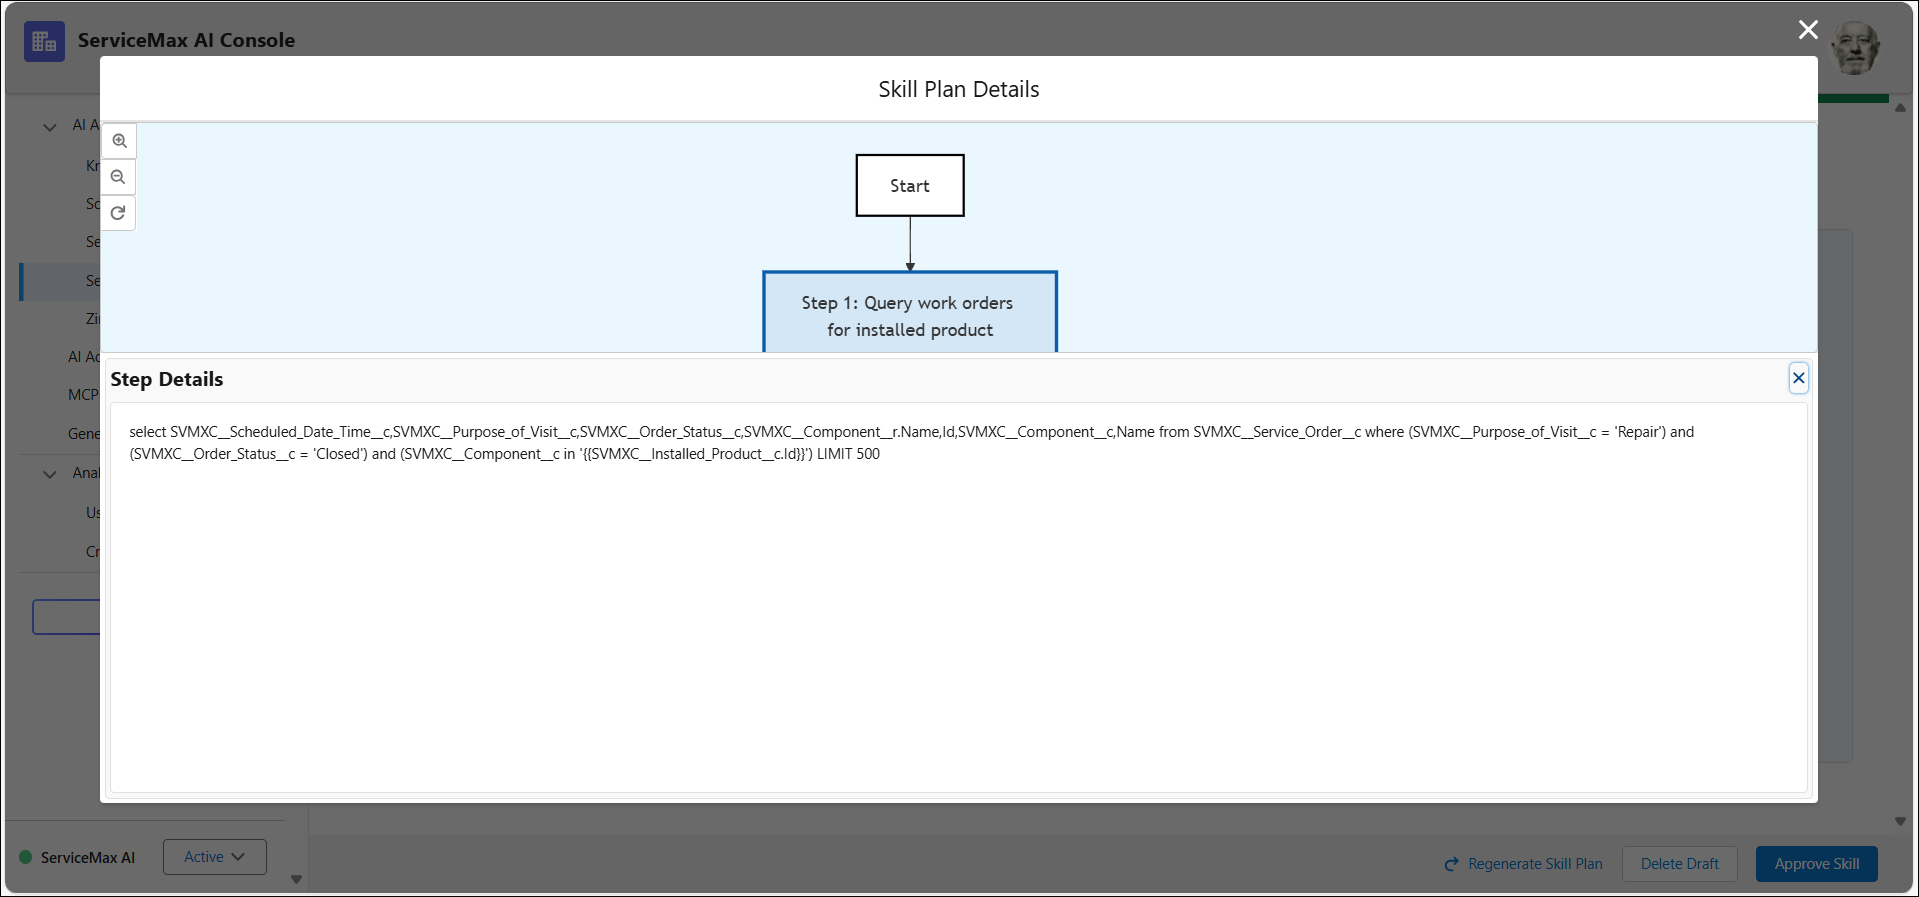Reset the skill plan diagram view
This screenshot has width=1919, height=897.
click(119, 213)
